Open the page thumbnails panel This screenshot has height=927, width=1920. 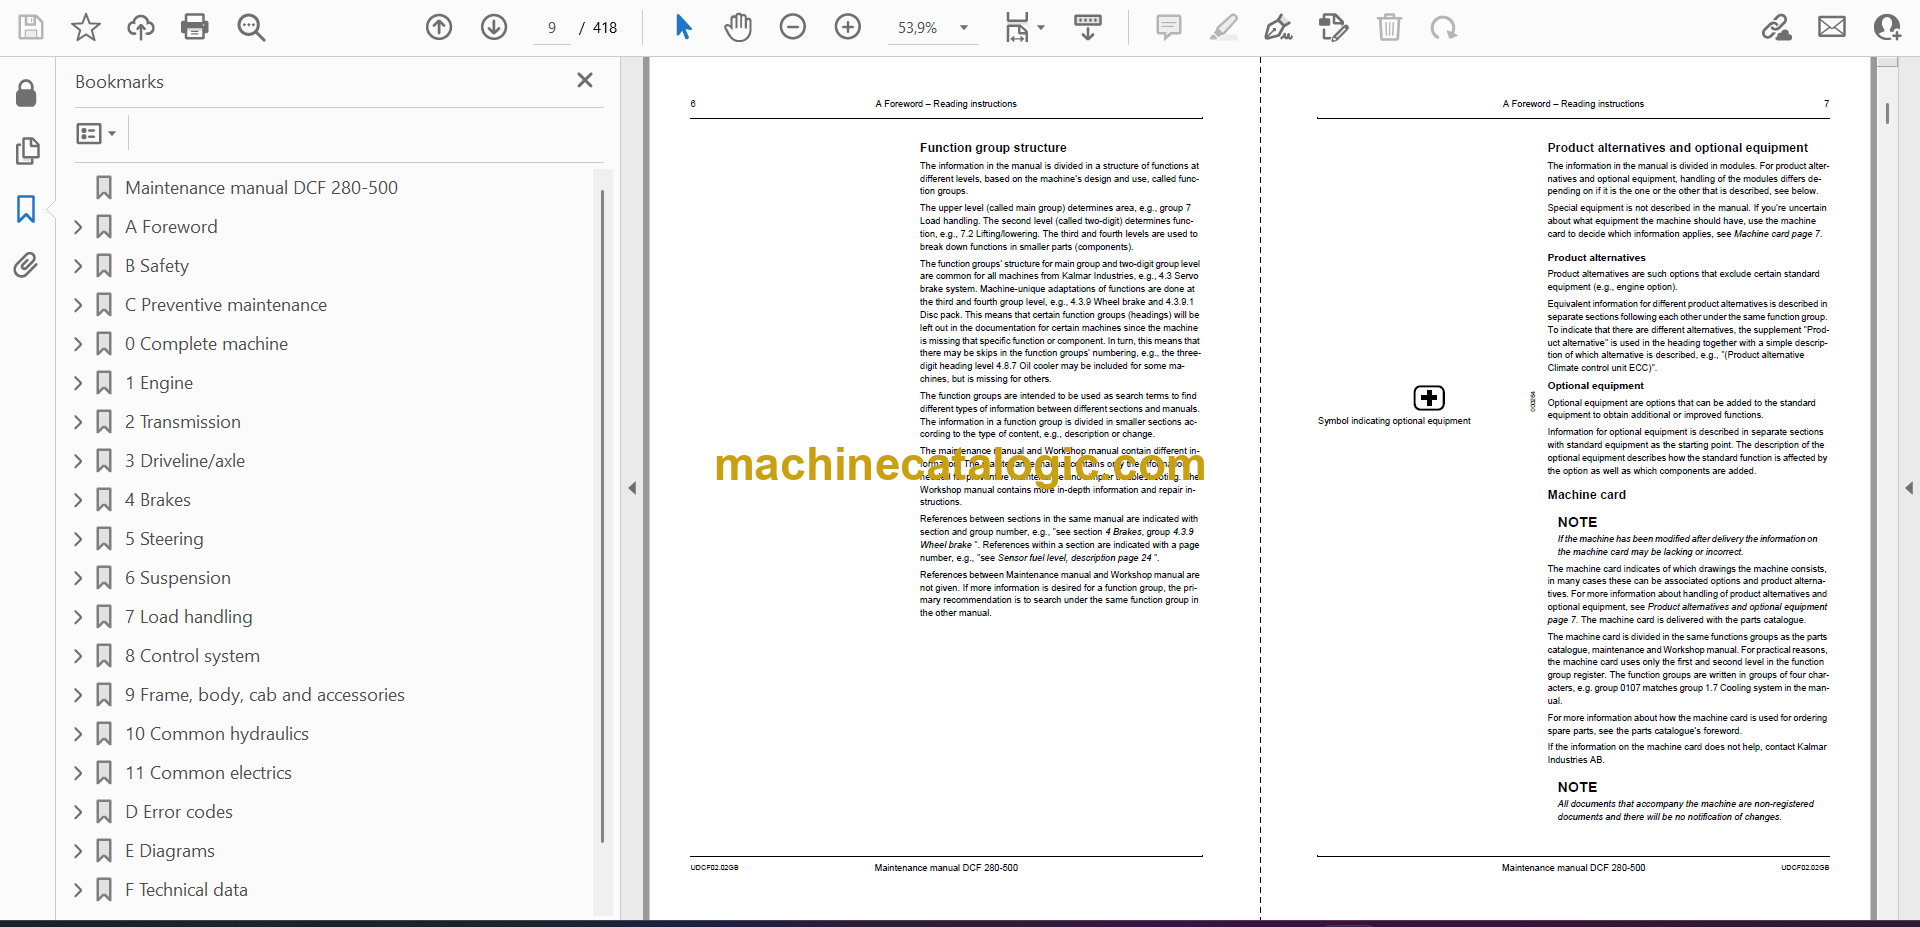click(27, 151)
